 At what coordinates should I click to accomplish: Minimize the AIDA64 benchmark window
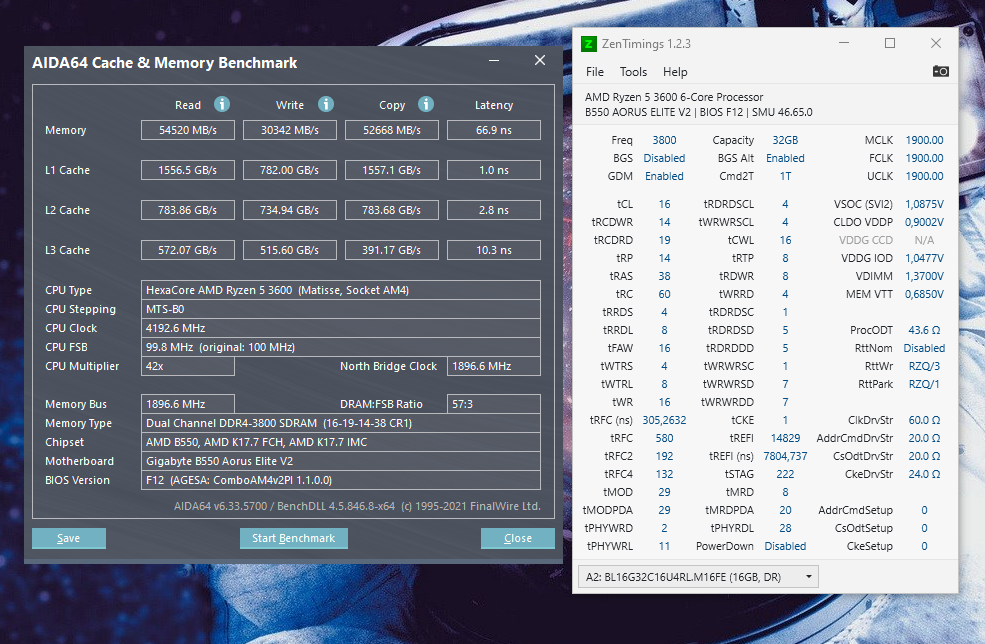494,61
